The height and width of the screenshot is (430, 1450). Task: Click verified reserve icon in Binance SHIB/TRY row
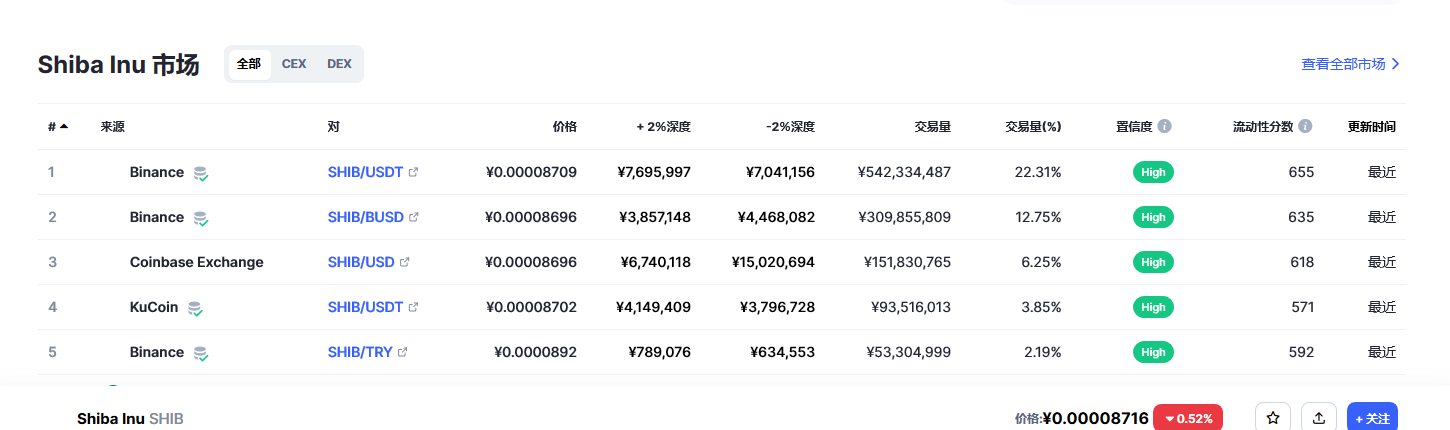[x=201, y=353]
